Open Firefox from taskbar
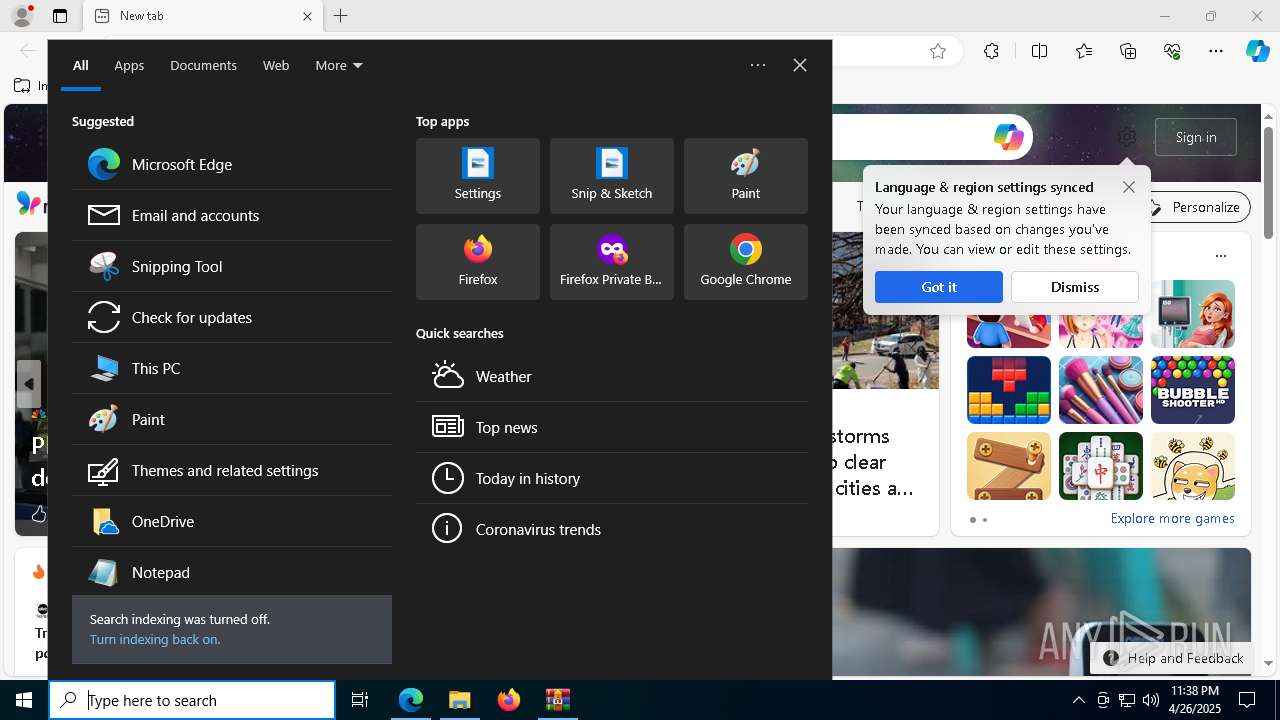 pos(509,700)
